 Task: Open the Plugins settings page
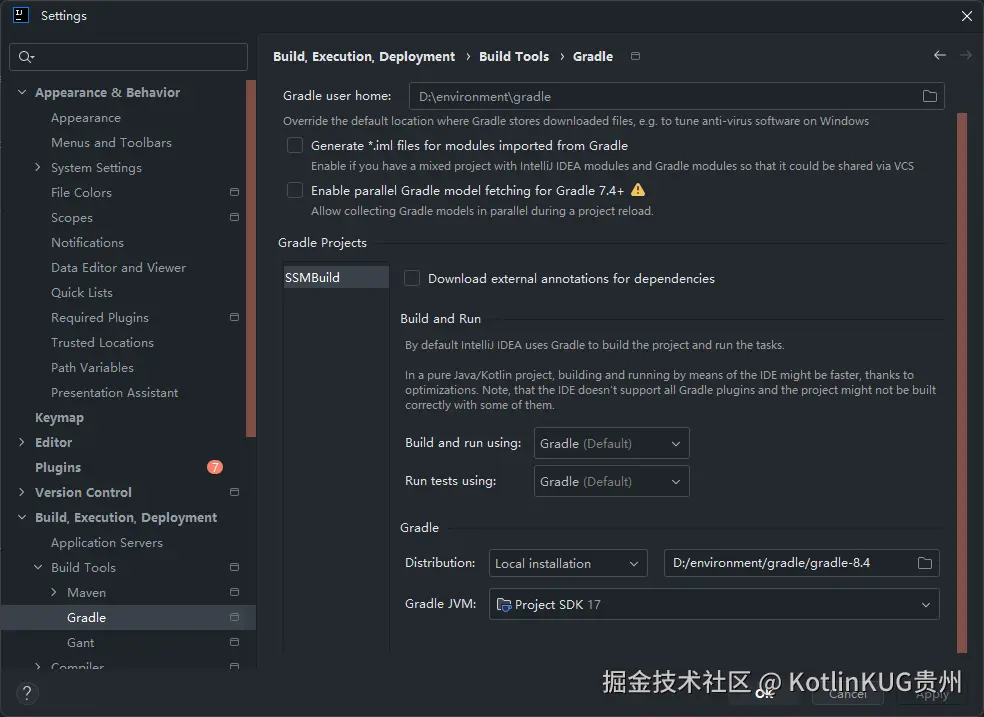coord(58,467)
